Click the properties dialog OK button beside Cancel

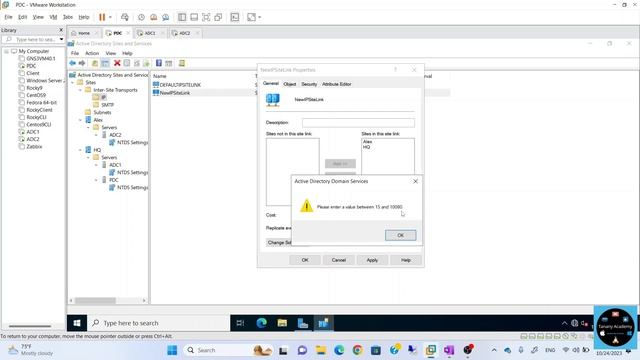point(305,260)
